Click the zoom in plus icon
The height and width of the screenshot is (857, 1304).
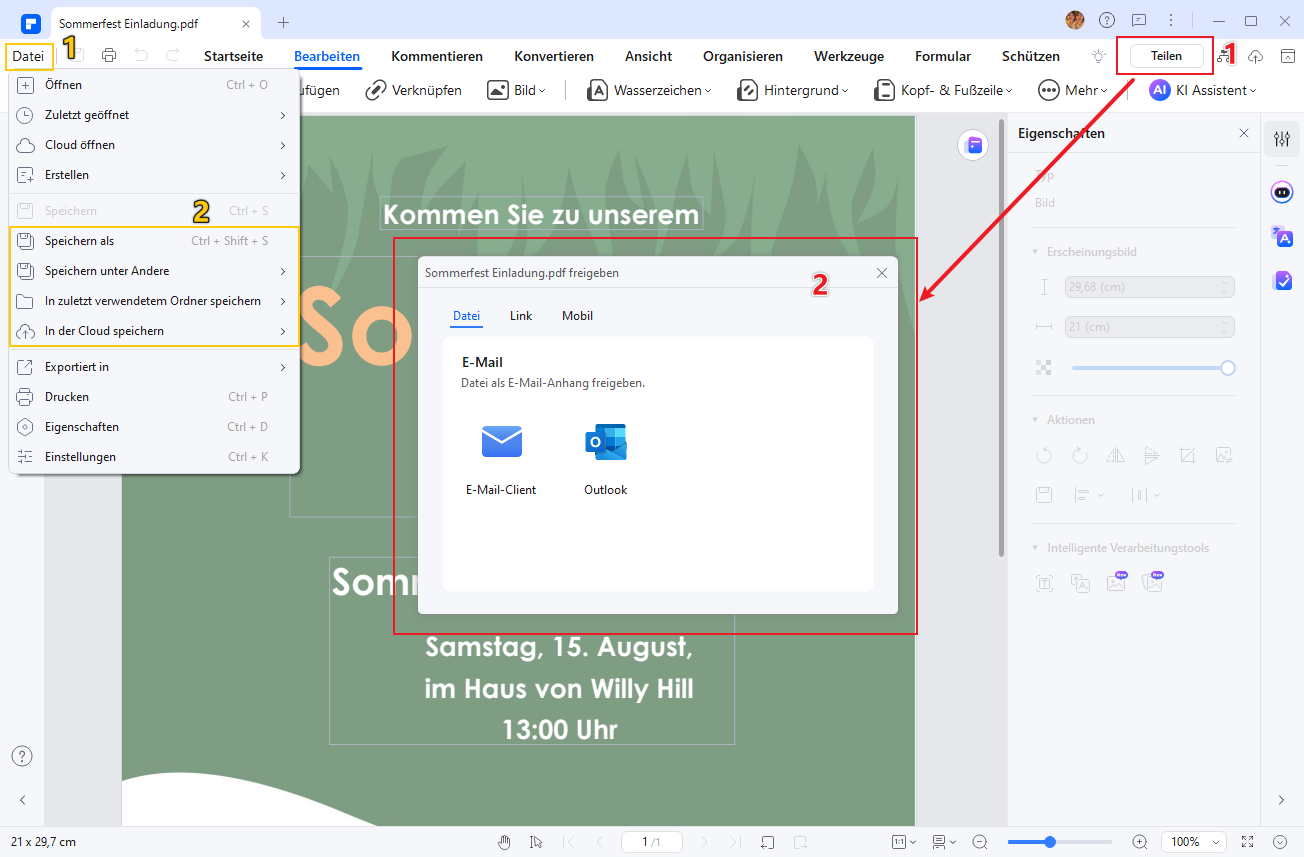pos(1139,842)
